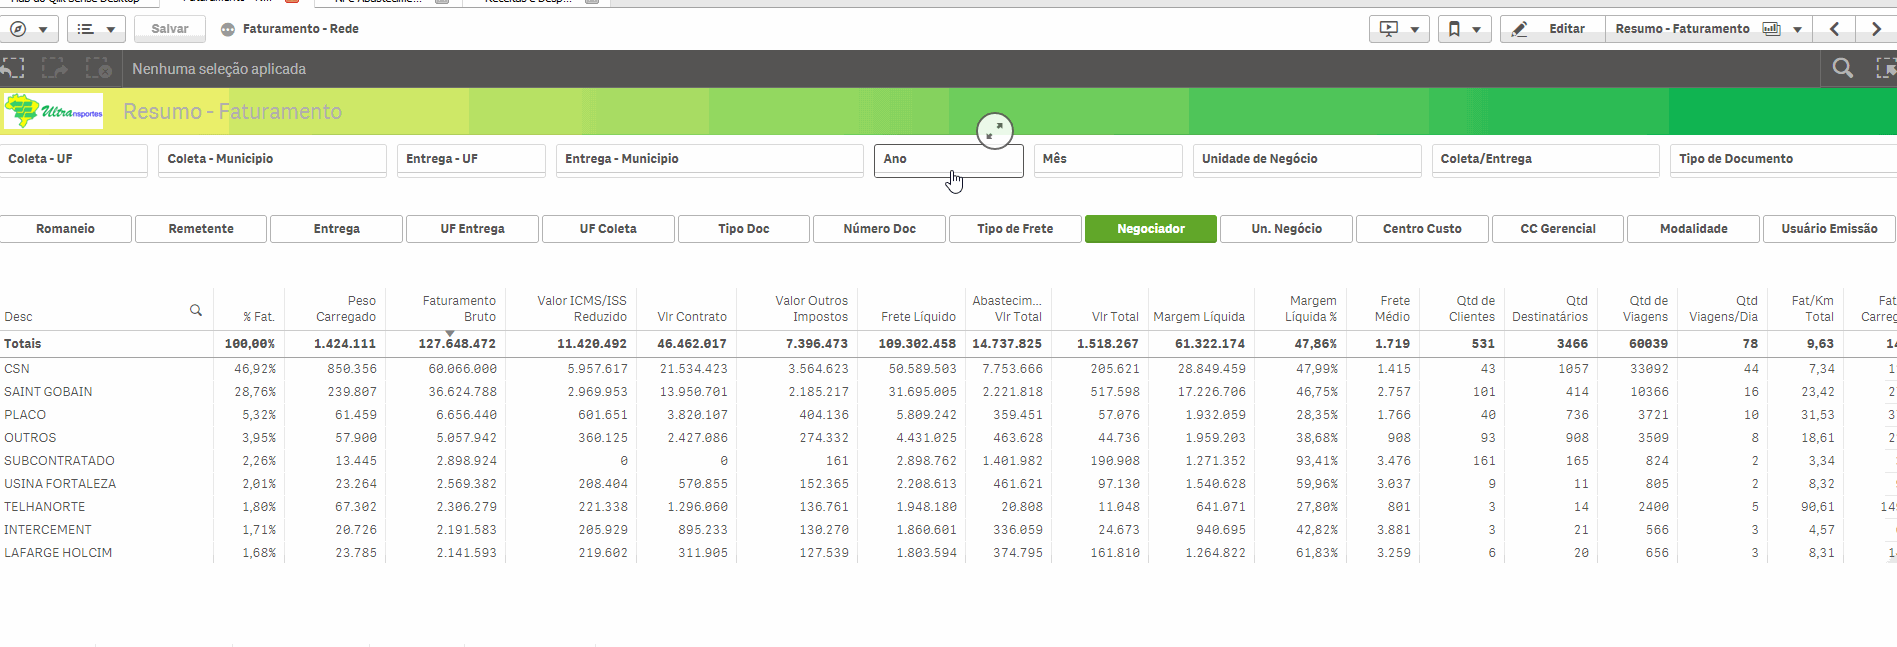Click the pencil Editar icon
Viewport: 1897px width, 647px height.
click(1520, 29)
